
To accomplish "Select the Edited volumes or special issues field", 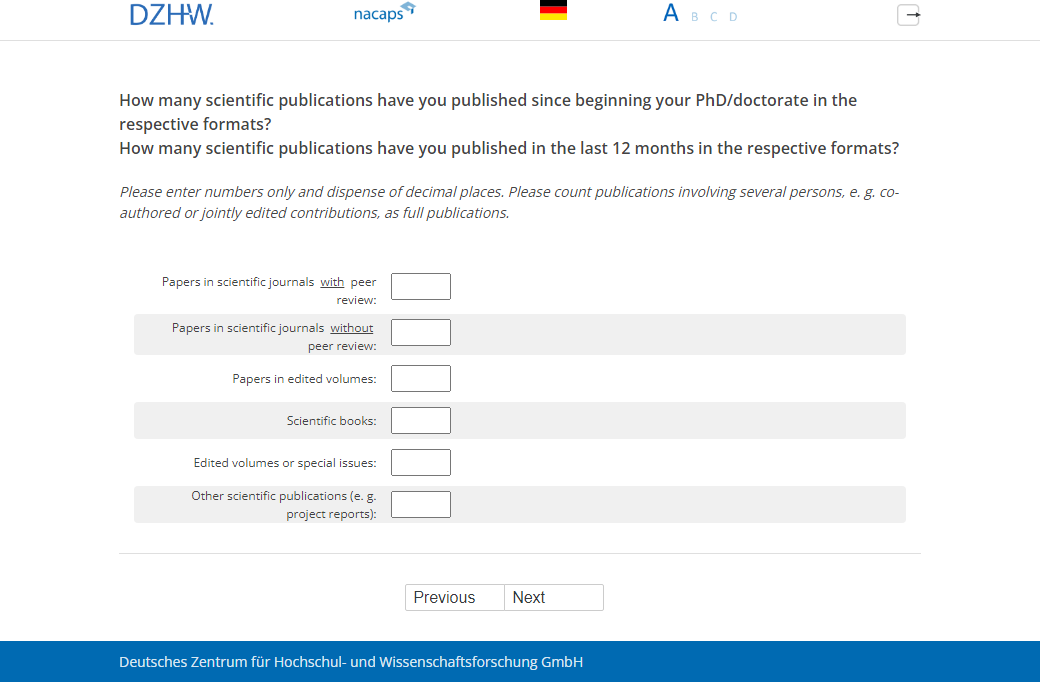I will click(421, 463).
